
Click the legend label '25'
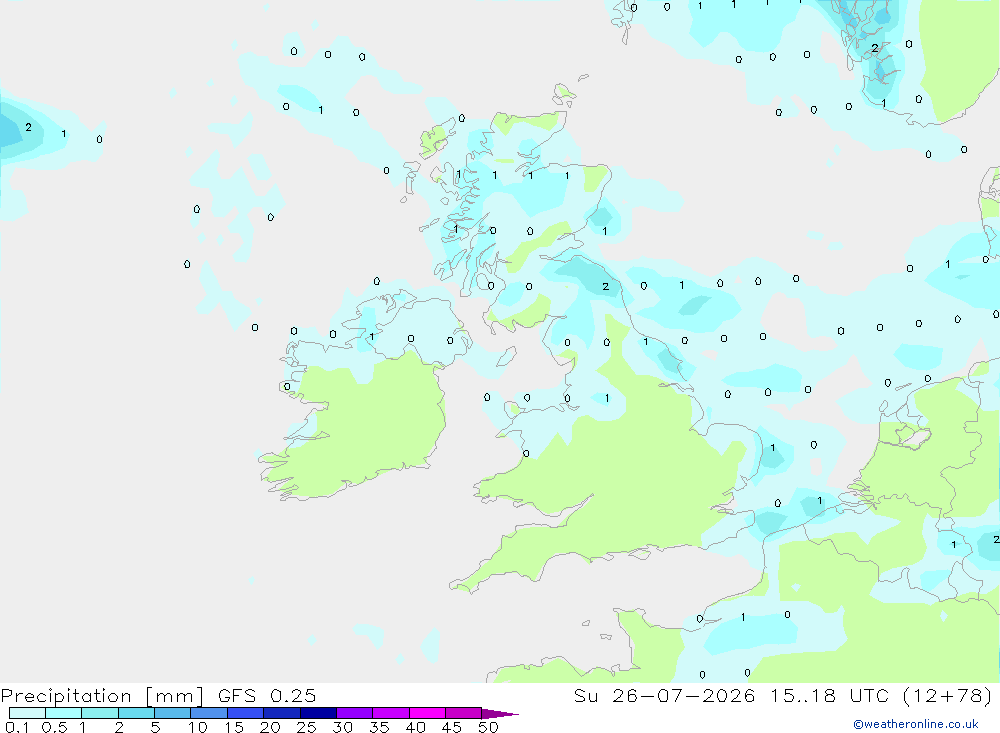306,727
